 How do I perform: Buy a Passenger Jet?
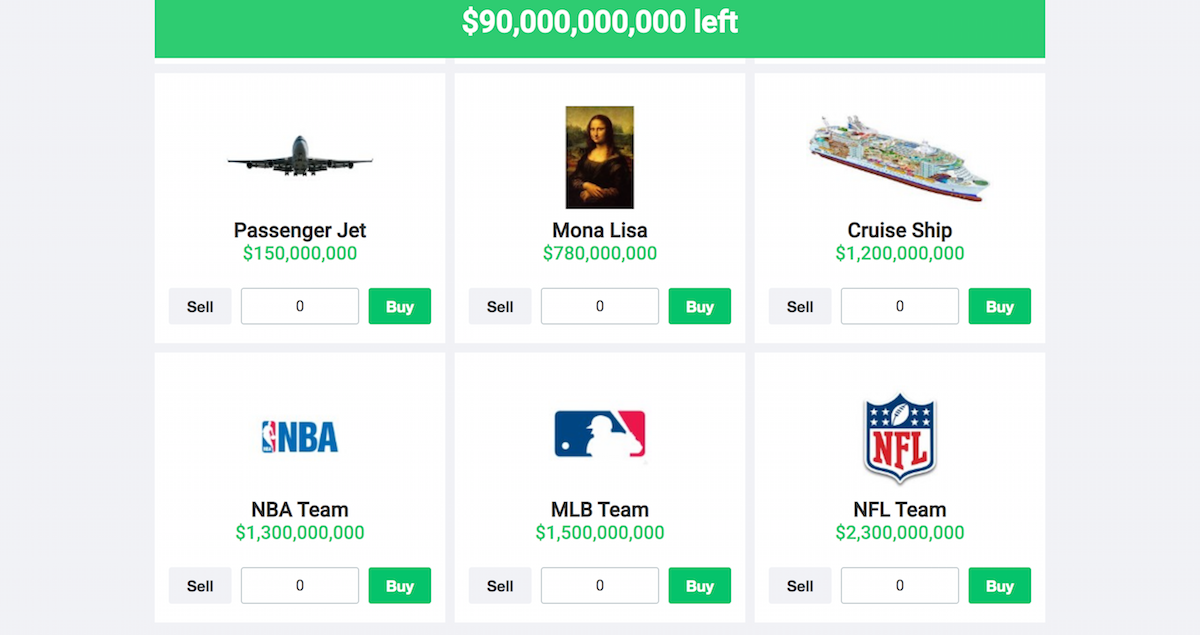(x=399, y=306)
